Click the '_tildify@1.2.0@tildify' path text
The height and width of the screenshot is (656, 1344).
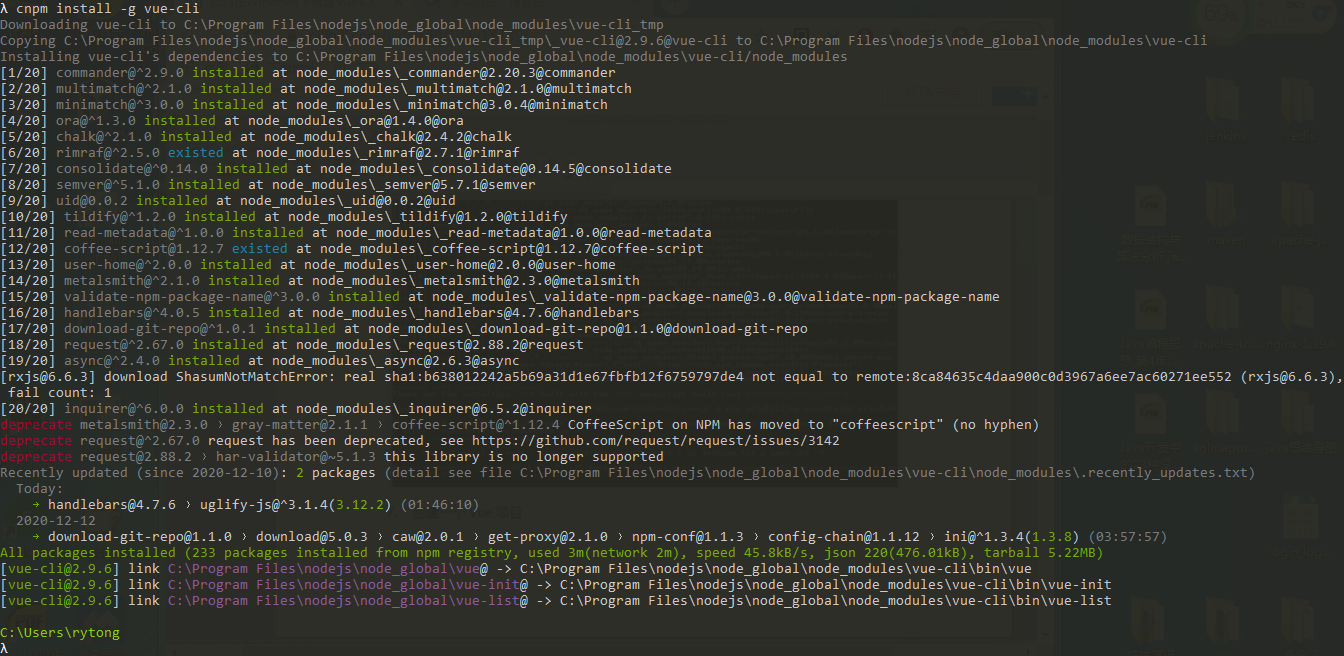[480, 216]
